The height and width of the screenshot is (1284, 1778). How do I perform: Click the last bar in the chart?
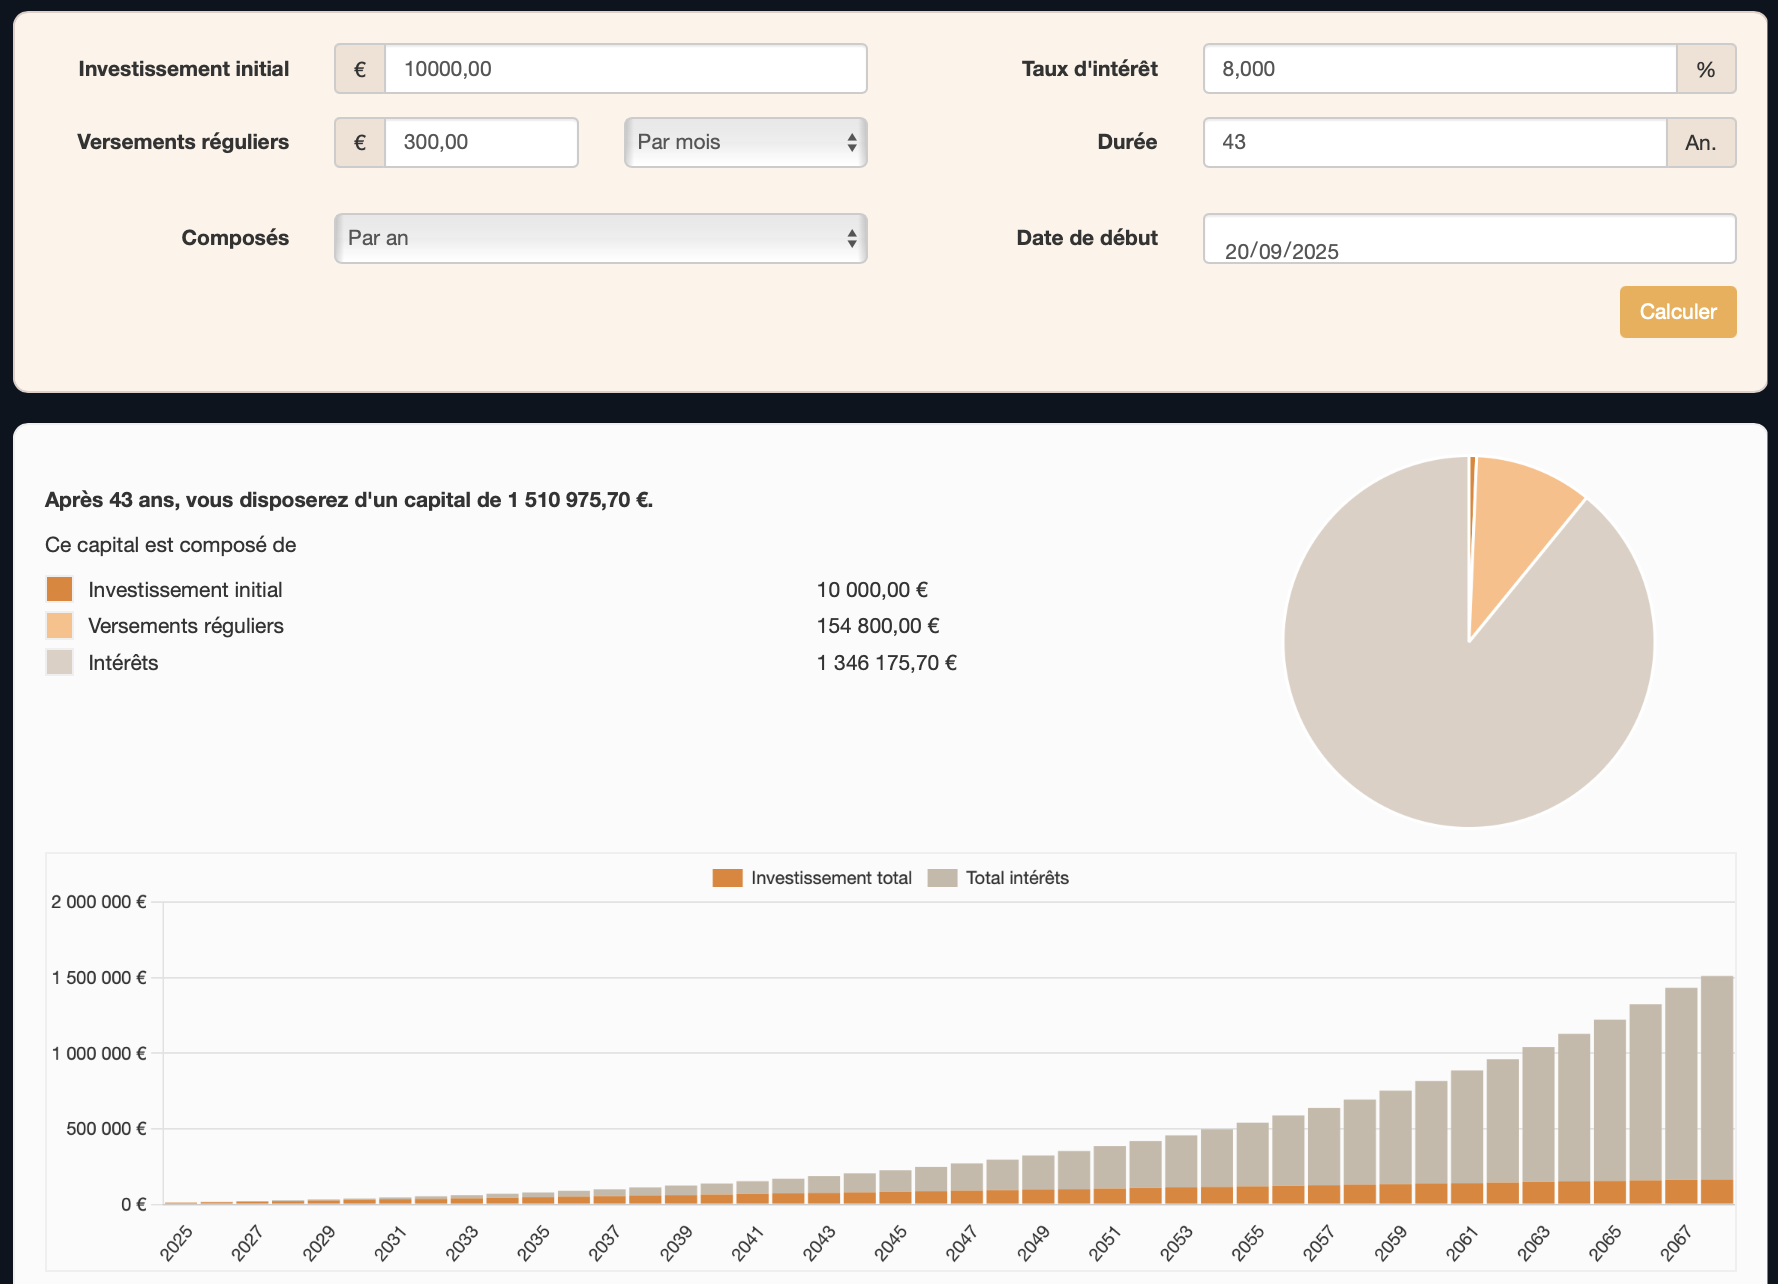pos(1716,1080)
